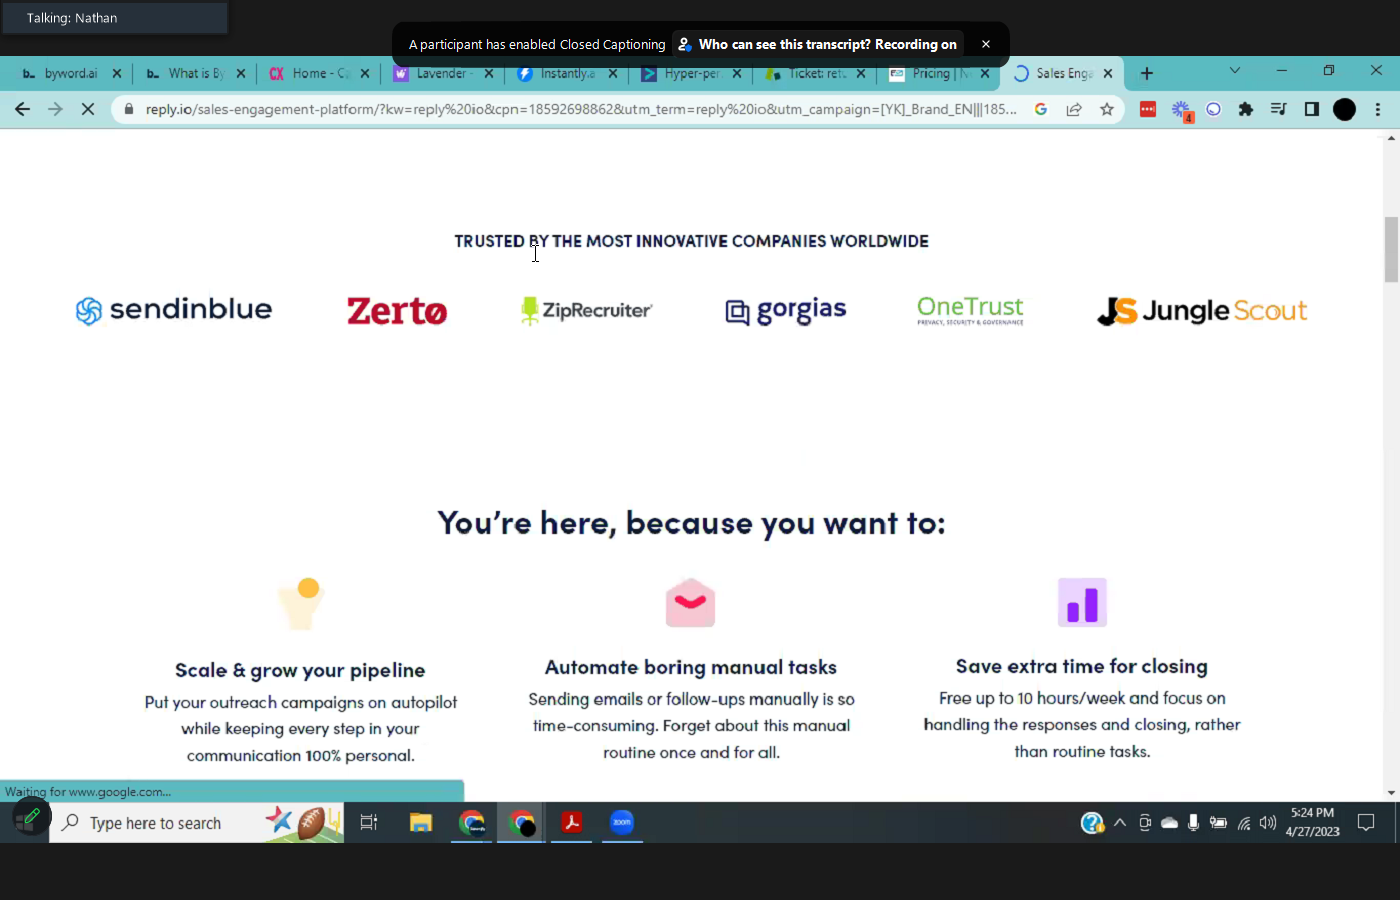Bookmark this page with the star icon
This screenshot has width=1400, height=900.
point(1106,109)
